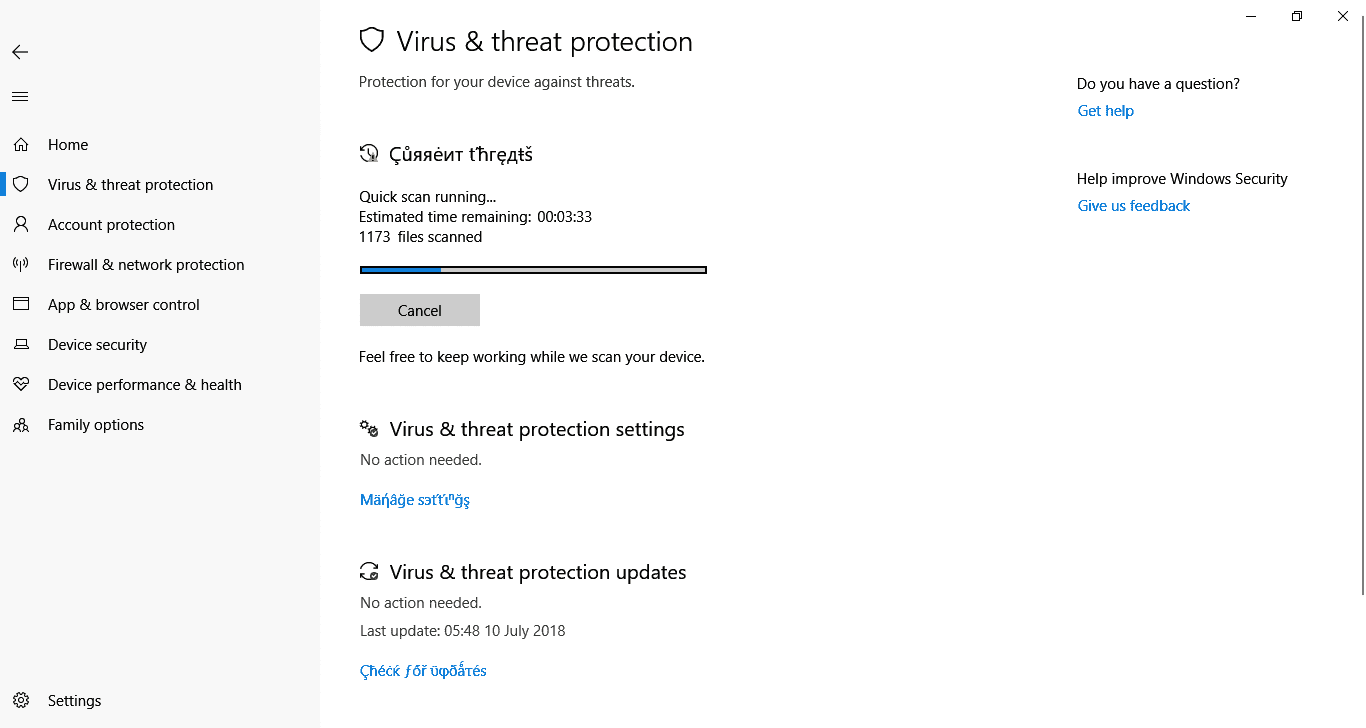Click the Account protection person icon
1366x728 pixels.
coord(21,225)
